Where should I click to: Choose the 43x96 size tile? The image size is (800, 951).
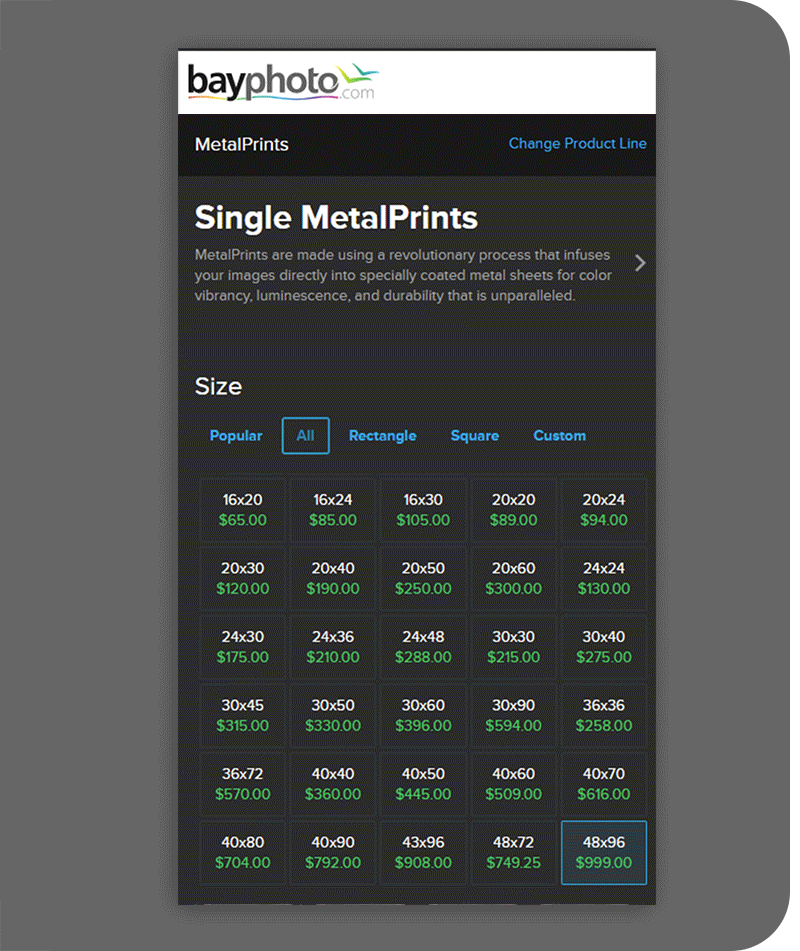tap(423, 852)
